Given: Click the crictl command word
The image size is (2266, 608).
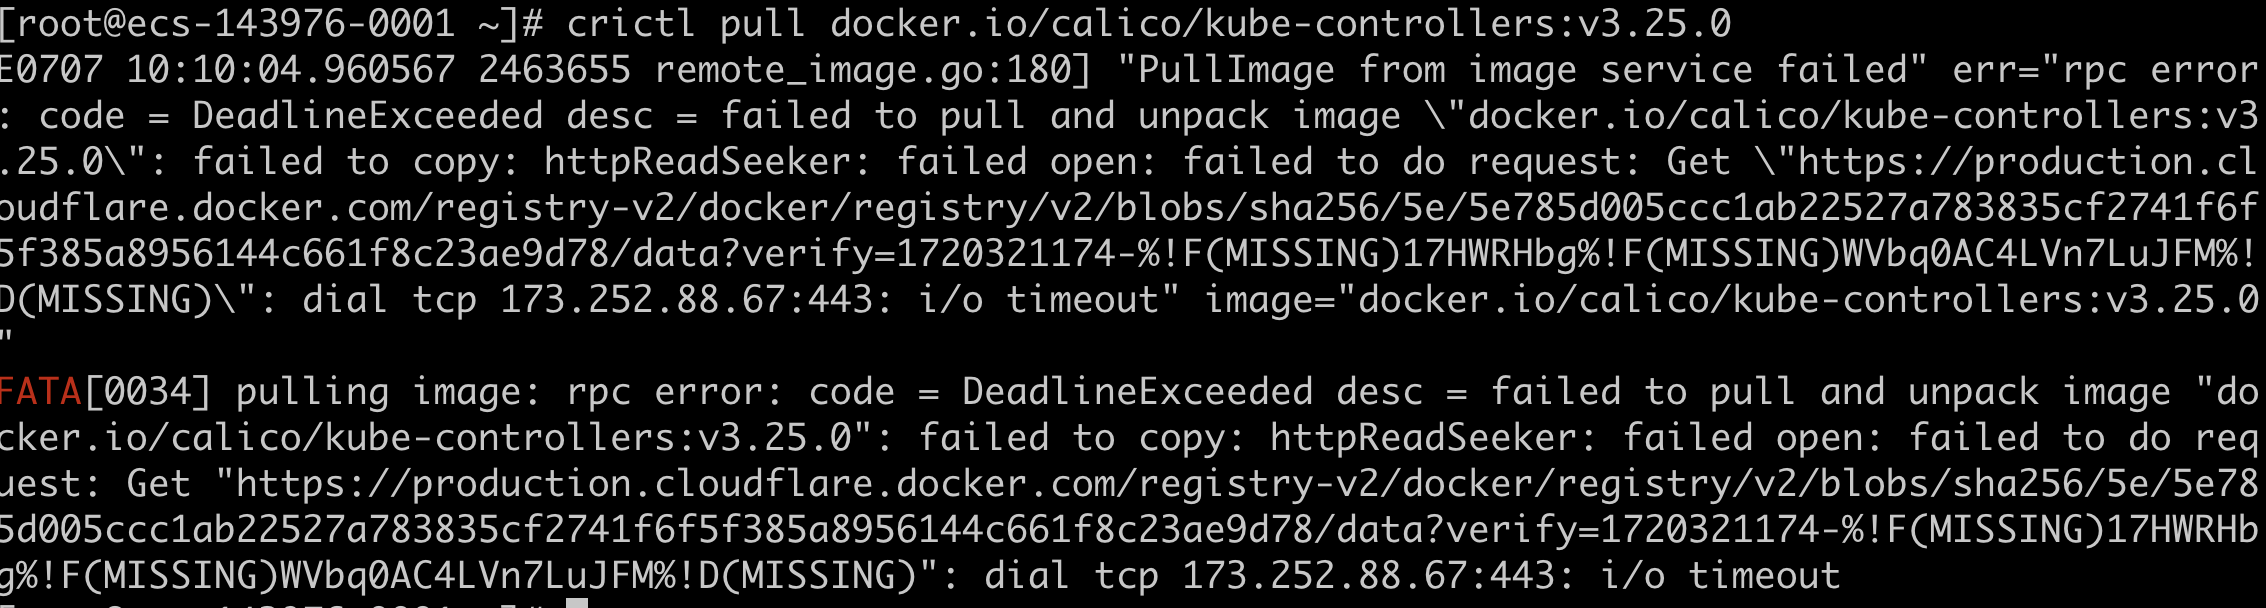Looking at the screenshot, I should [630, 24].
